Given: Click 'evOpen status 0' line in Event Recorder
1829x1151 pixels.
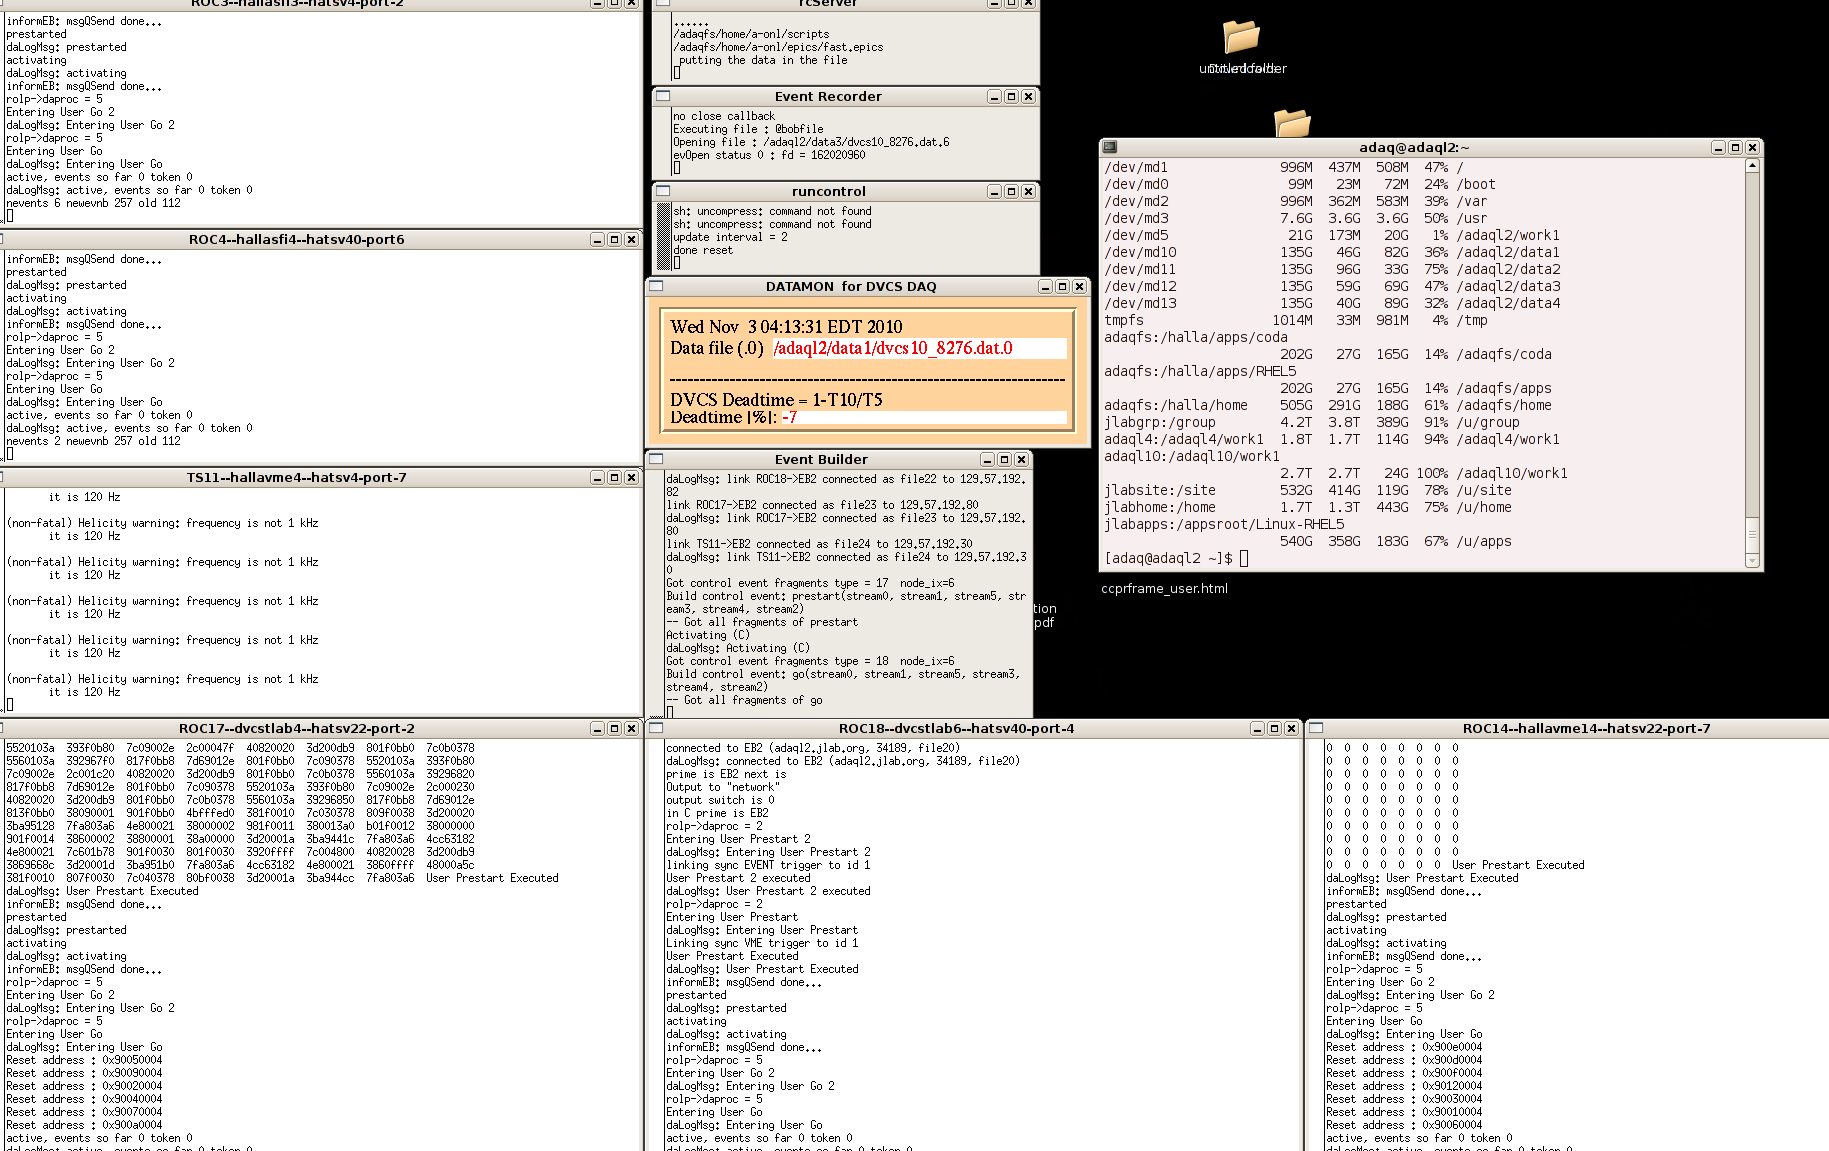Looking at the screenshot, I should click(769, 155).
